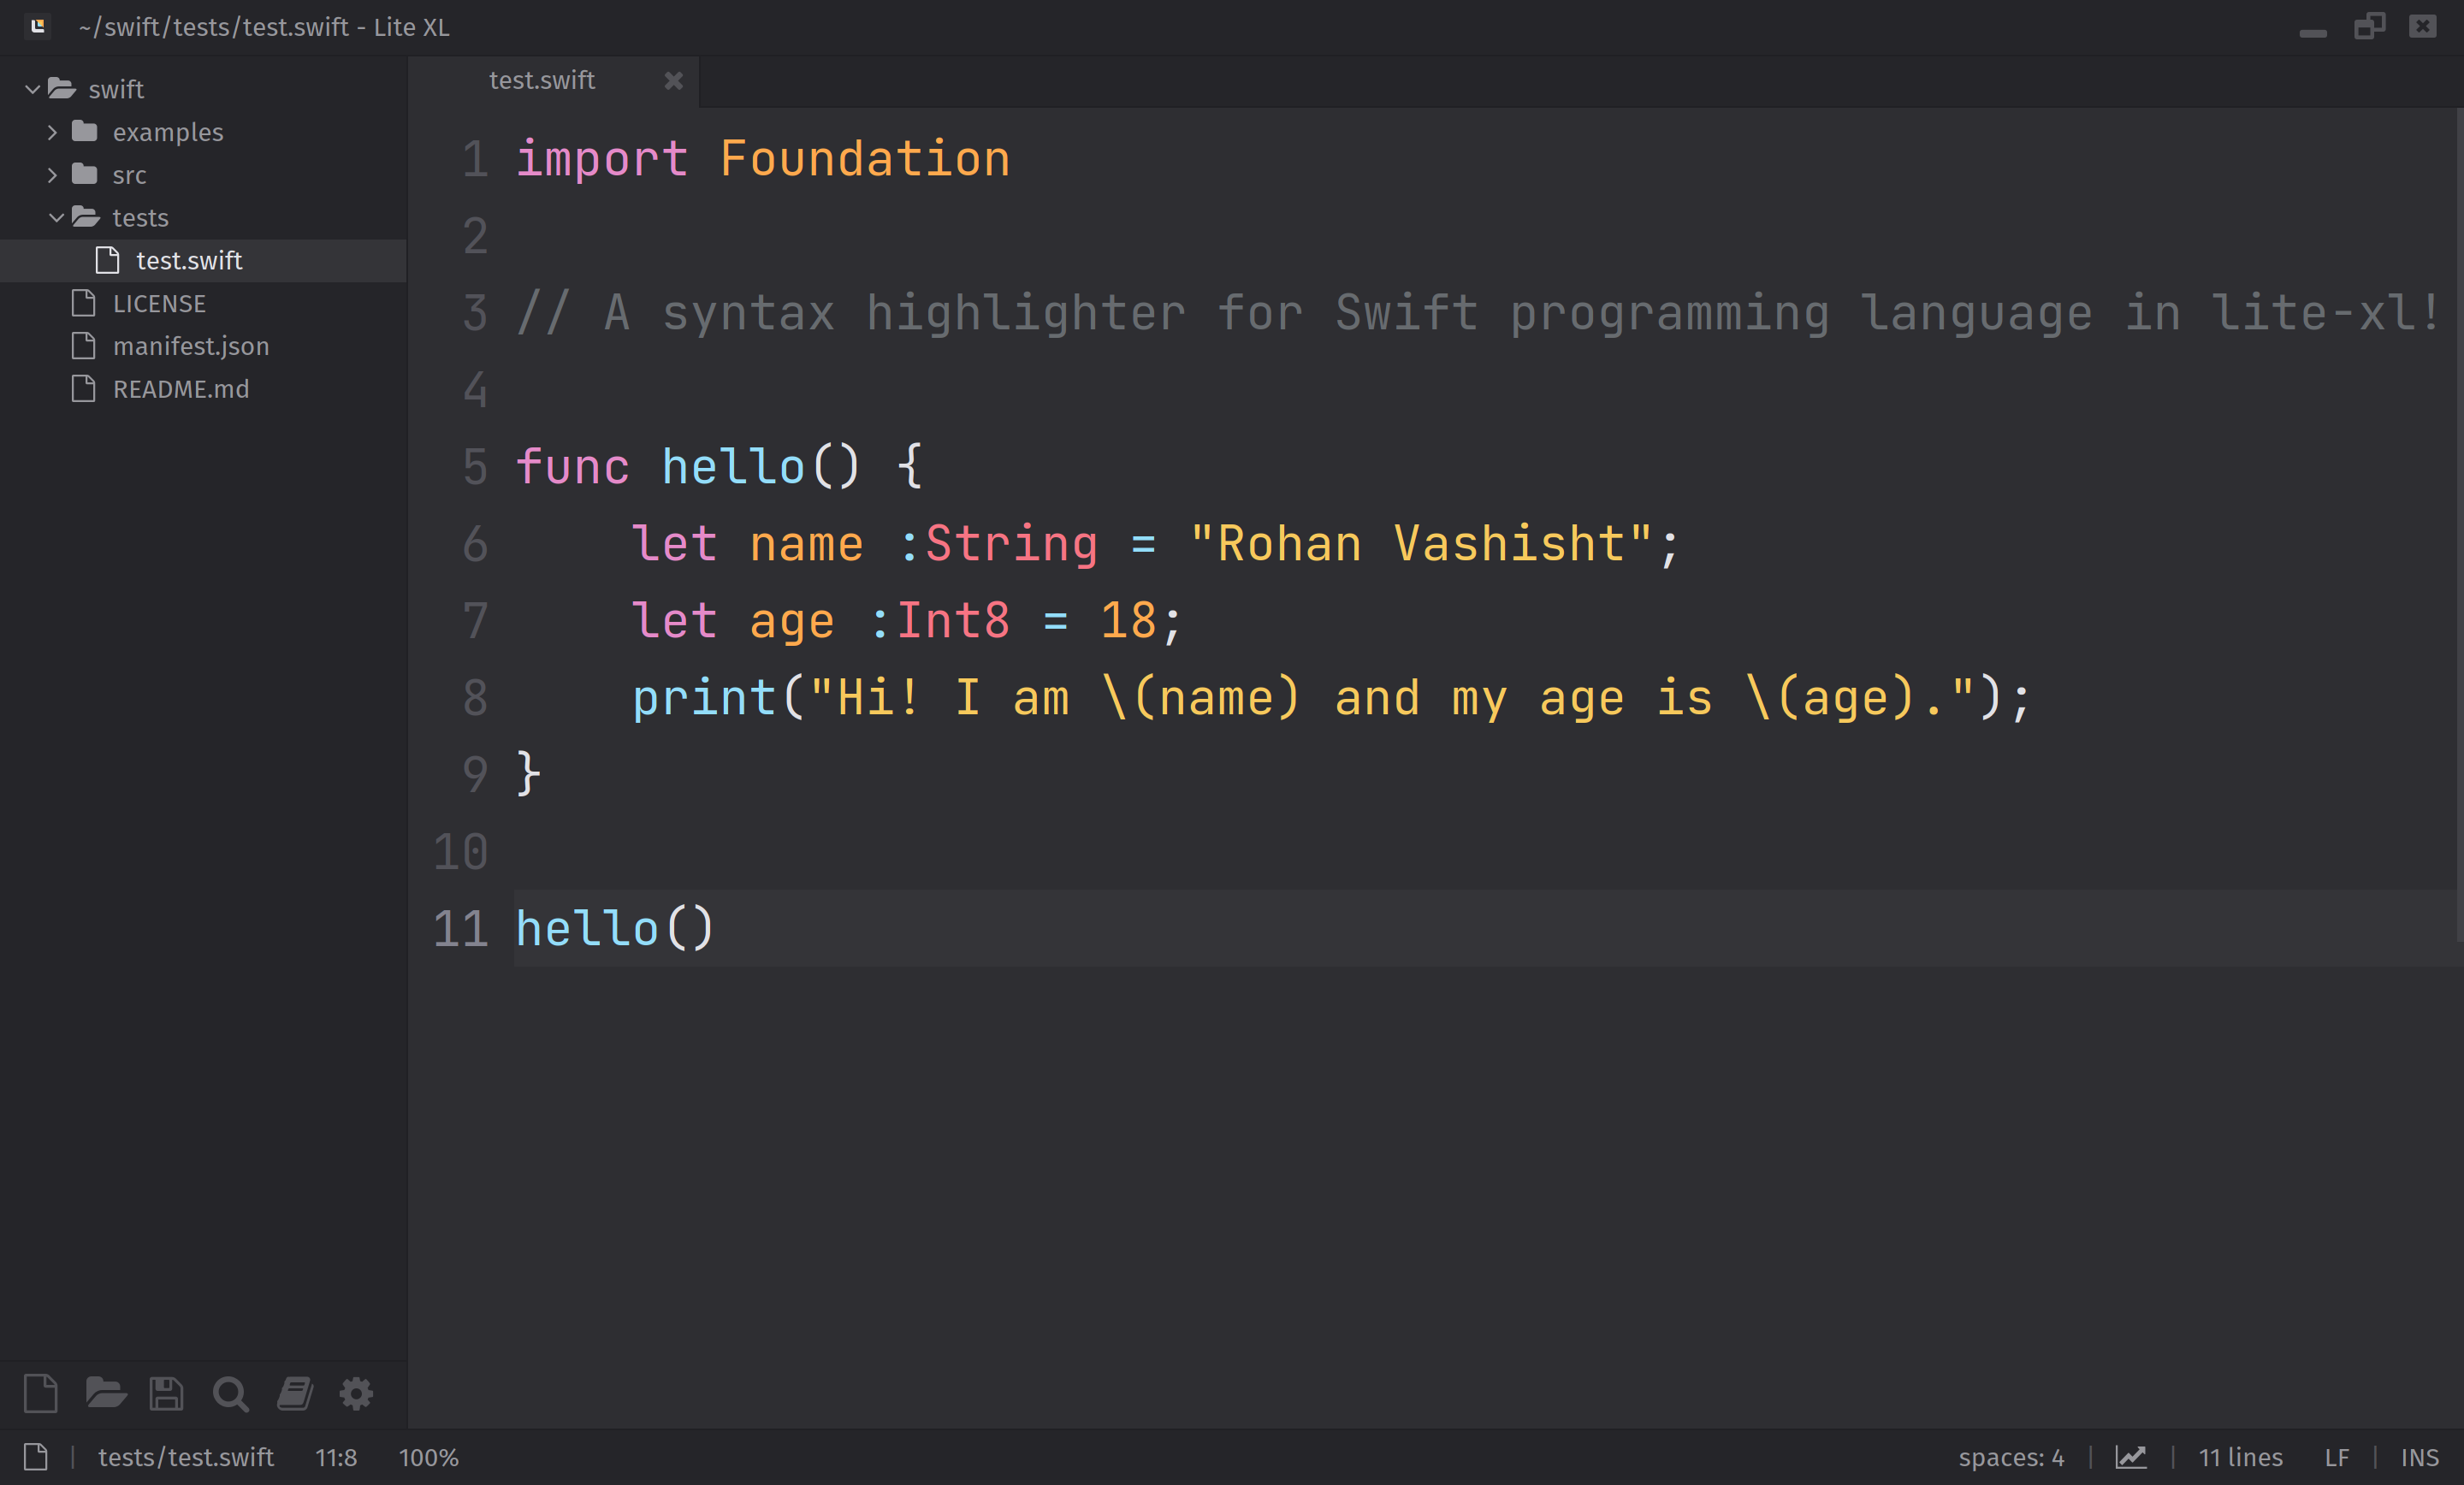Click the LF line ending indicator
2464x1485 pixels.
[2336, 1457]
